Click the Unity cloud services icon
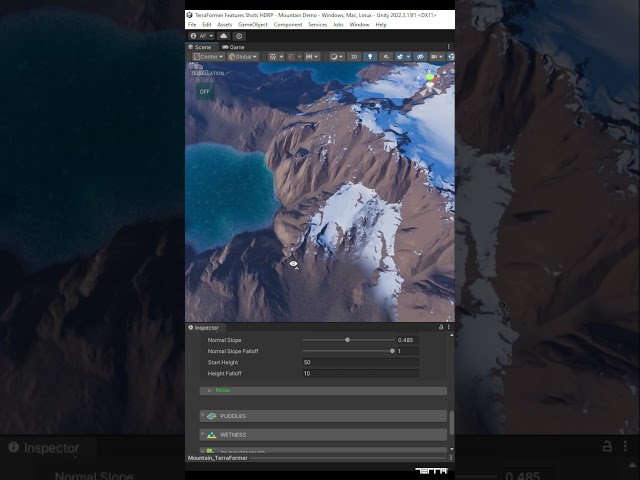This screenshot has width=640, height=480. tap(223, 36)
